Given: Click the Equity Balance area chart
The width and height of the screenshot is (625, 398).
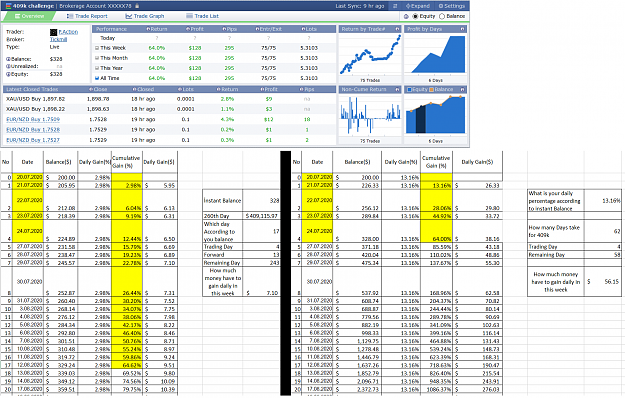Looking at the screenshot, I should [435, 116].
